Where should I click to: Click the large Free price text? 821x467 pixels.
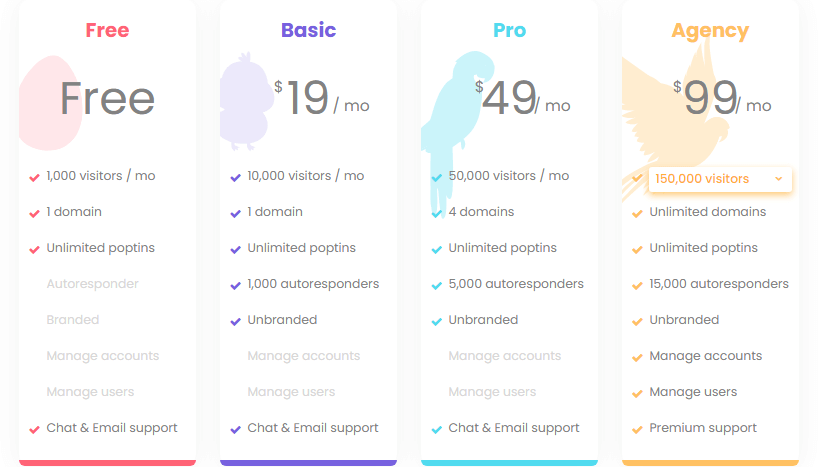(107, 98)
